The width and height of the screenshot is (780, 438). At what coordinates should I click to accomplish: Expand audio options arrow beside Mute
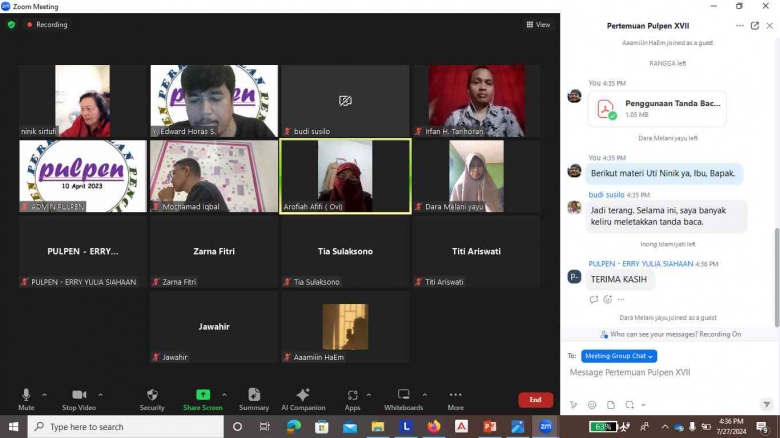coord(45,394)
